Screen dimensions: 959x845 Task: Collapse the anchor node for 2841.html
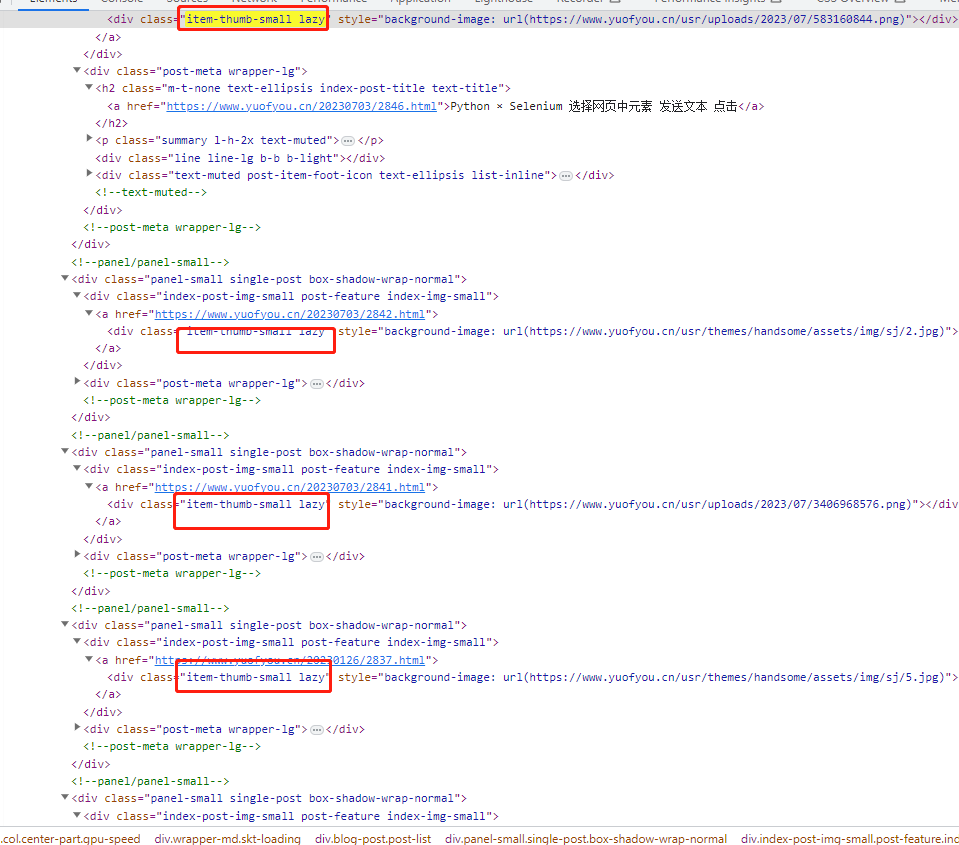pyautogui.click(x=89, y=487)
